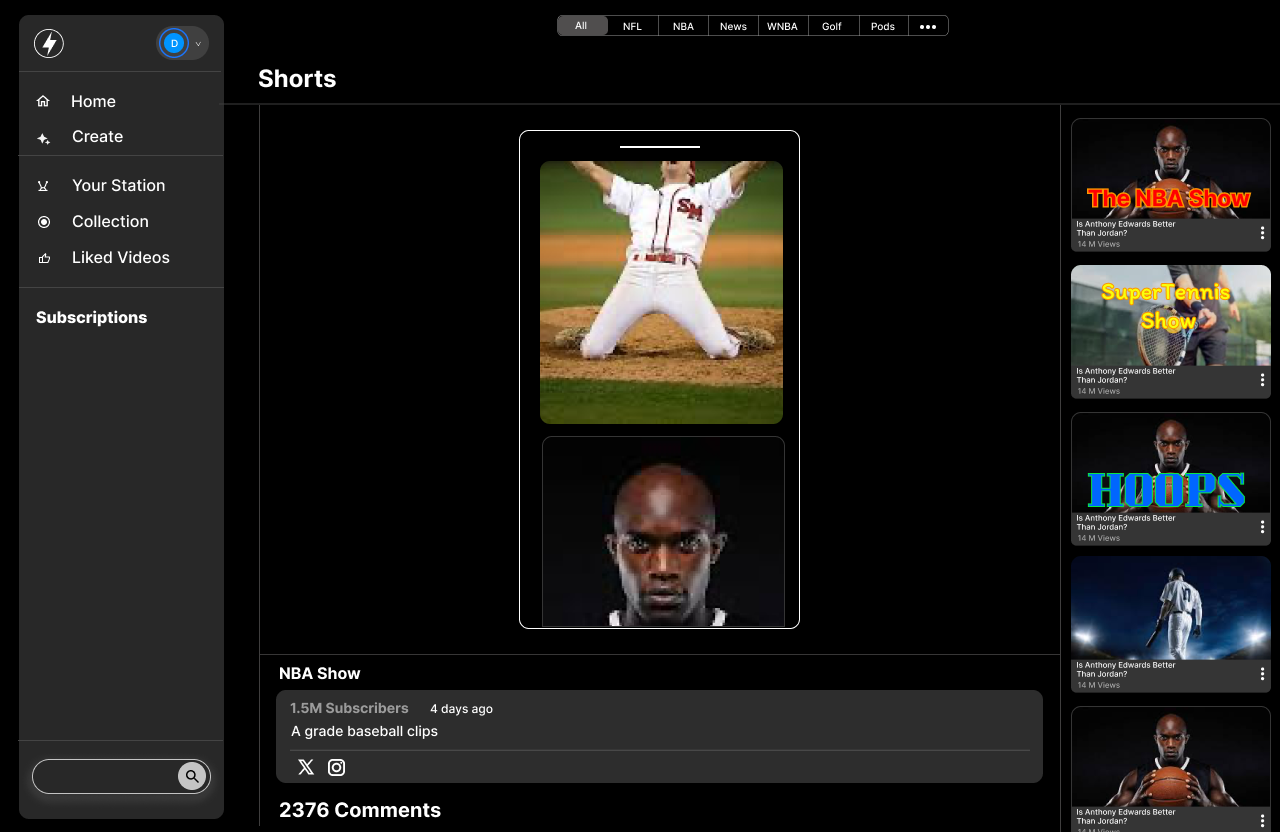
Task: Click the Liked Videos thumbs-up icon
Action: (x=44, y=258)
